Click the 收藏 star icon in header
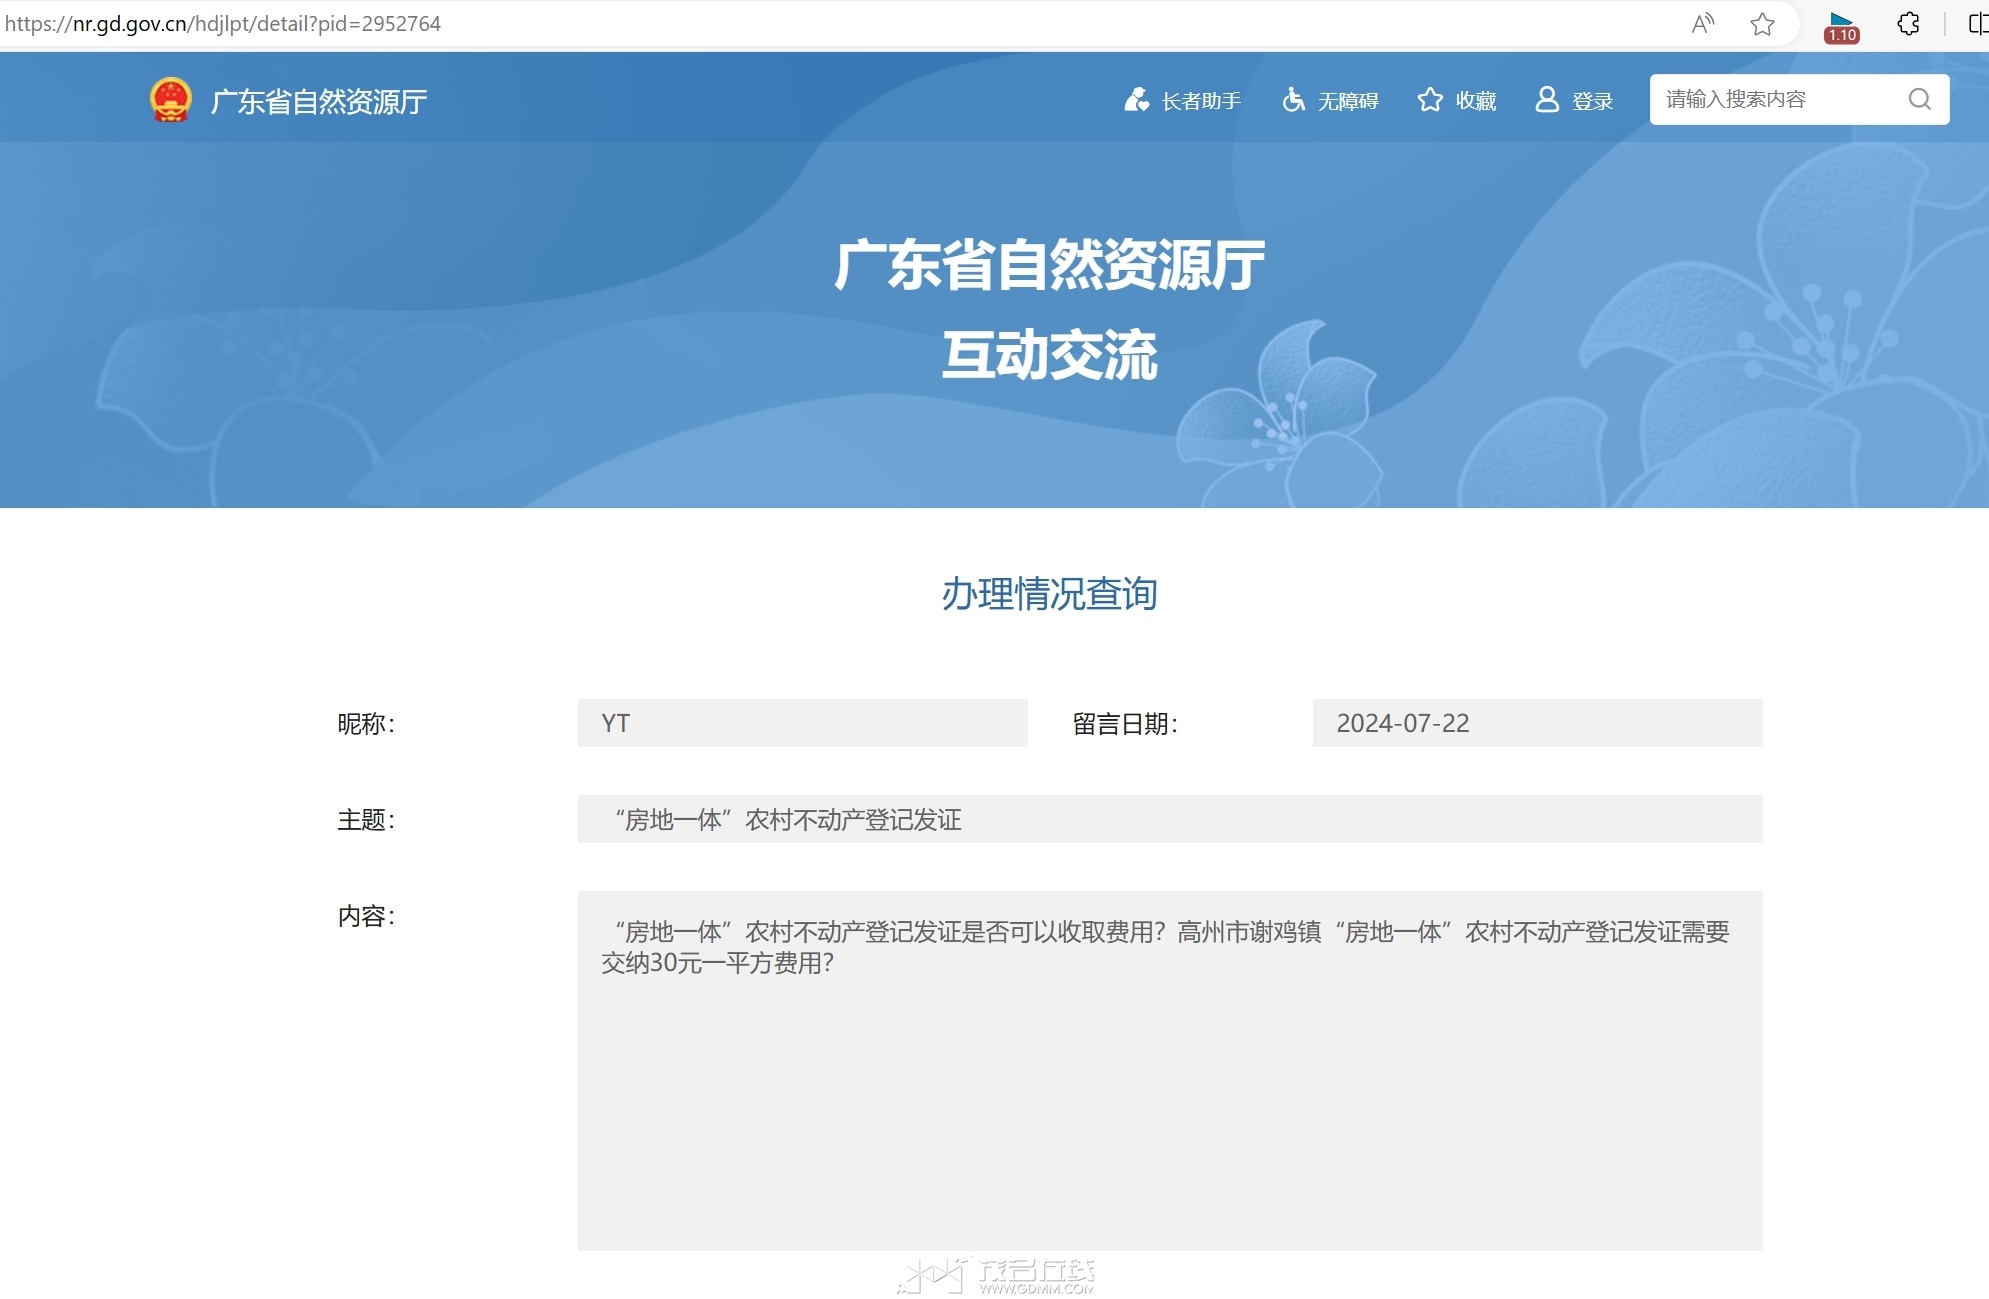Image resolution: width=1989 pixels, height=1299 pixels. tap(1430, 100)
